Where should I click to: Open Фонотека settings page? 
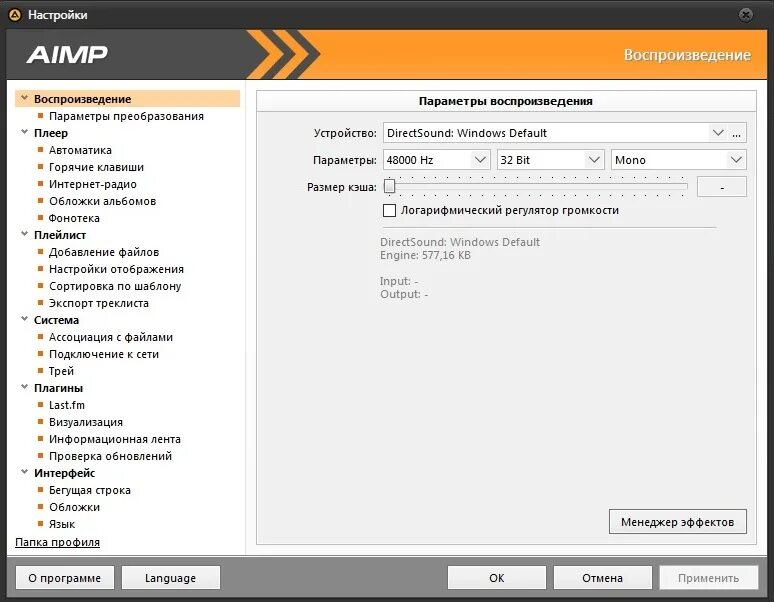tap(74, 218)
